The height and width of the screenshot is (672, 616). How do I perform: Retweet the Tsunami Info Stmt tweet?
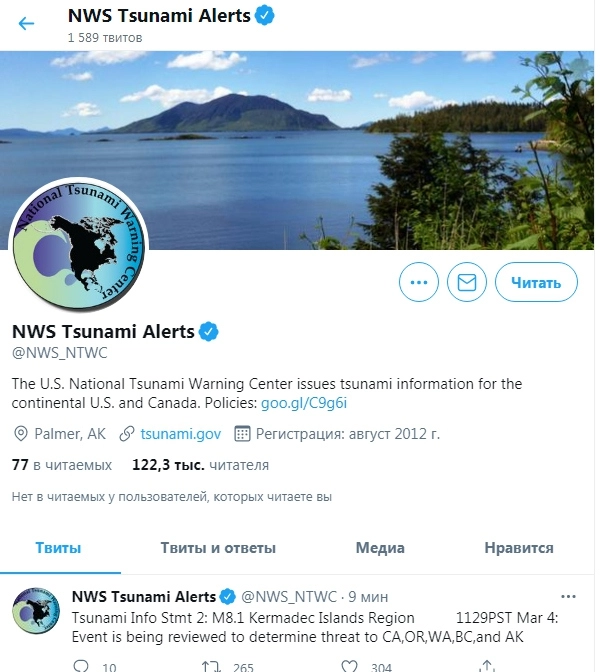pyautogui.click(x=211, y=666)
